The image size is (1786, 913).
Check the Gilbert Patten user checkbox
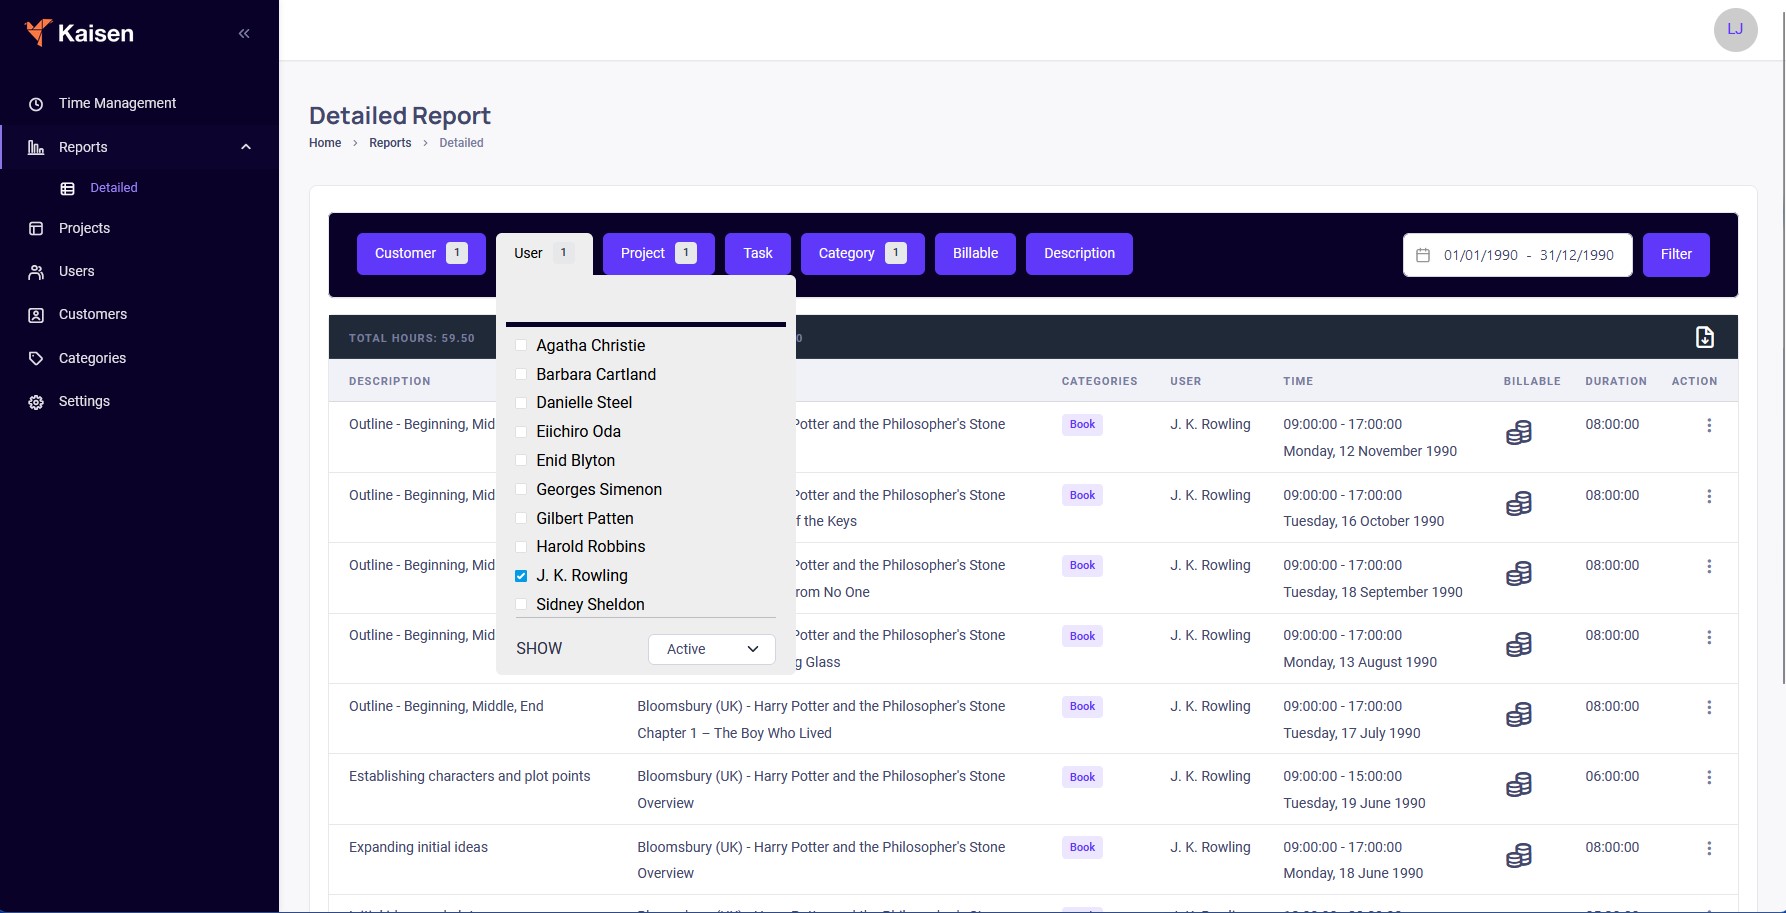tap(521, 518)
